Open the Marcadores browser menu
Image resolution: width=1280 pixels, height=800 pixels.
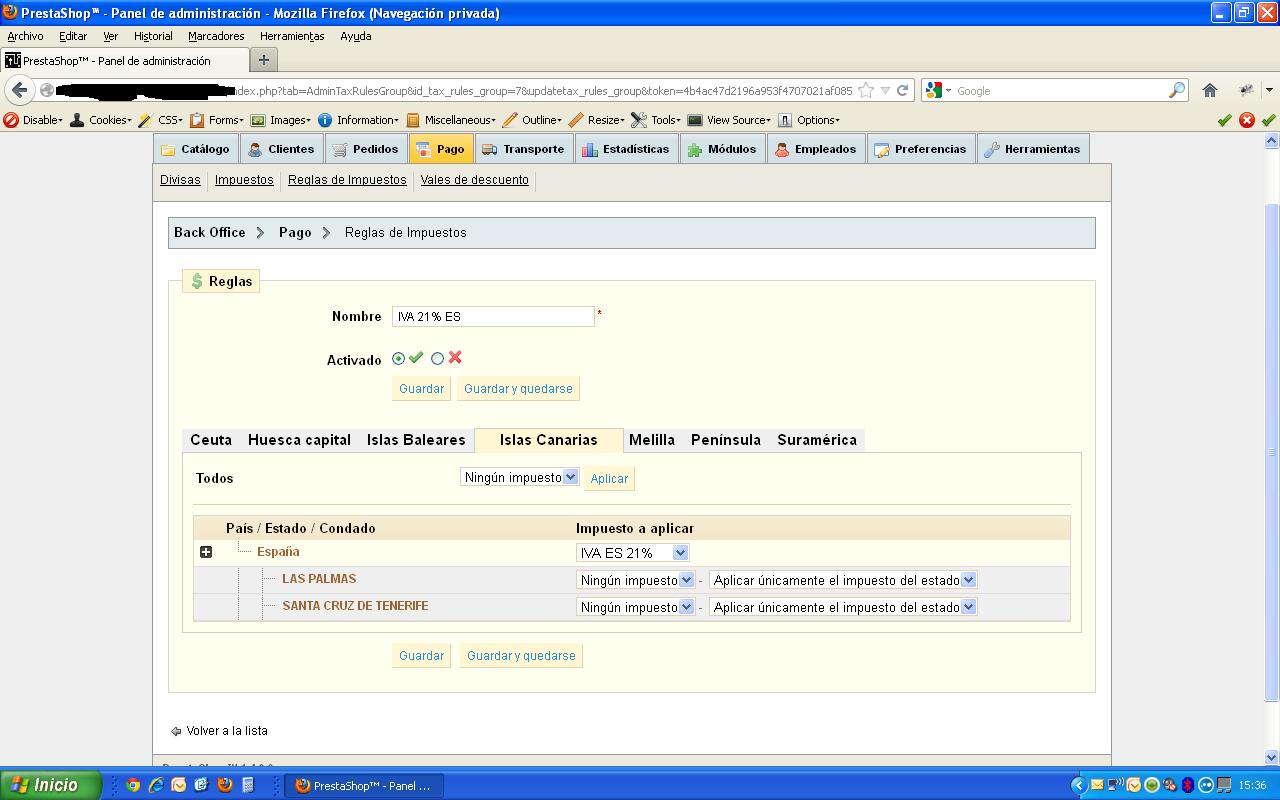coord(216,36)
